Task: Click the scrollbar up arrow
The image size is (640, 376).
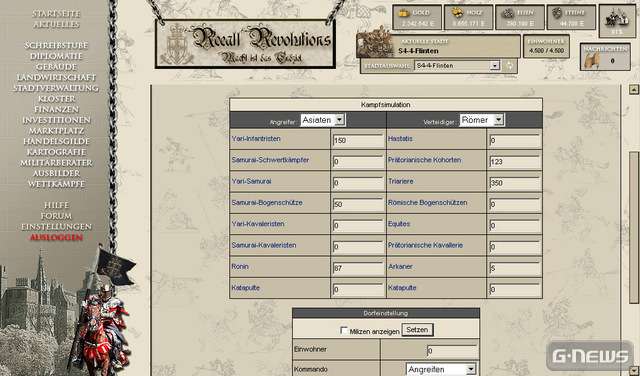Action: click(633, 89)
